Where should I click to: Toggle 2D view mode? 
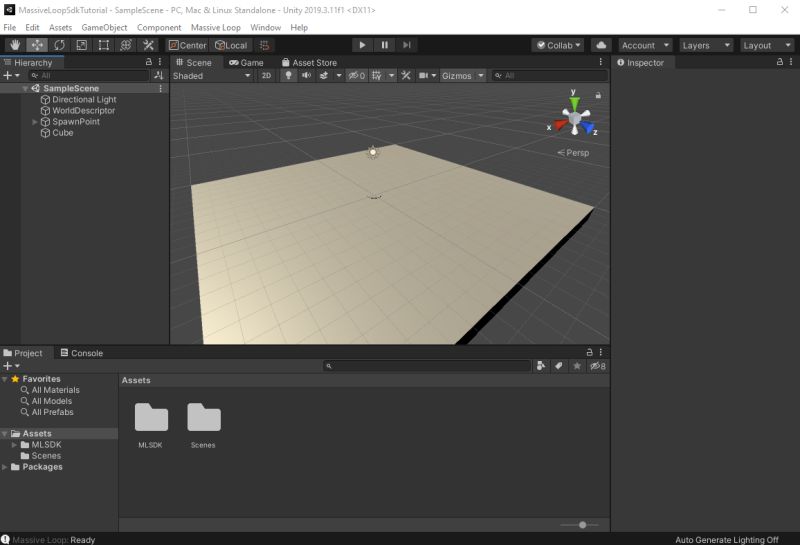[266, 76]
